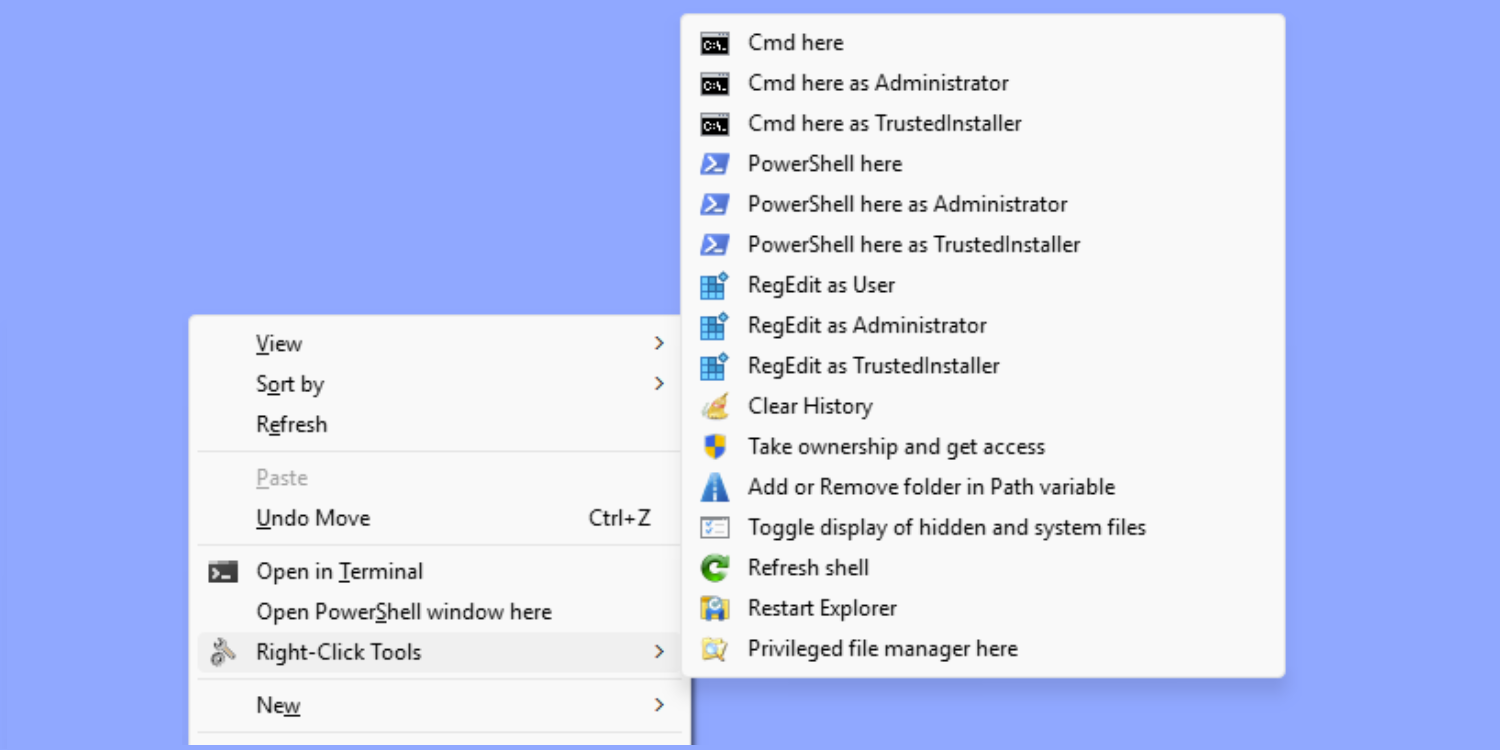This screenshot has width=1500, height=750.
Task: Click the Take ownership shield icon
Action: pyautogui.click(x=714, y=447)
